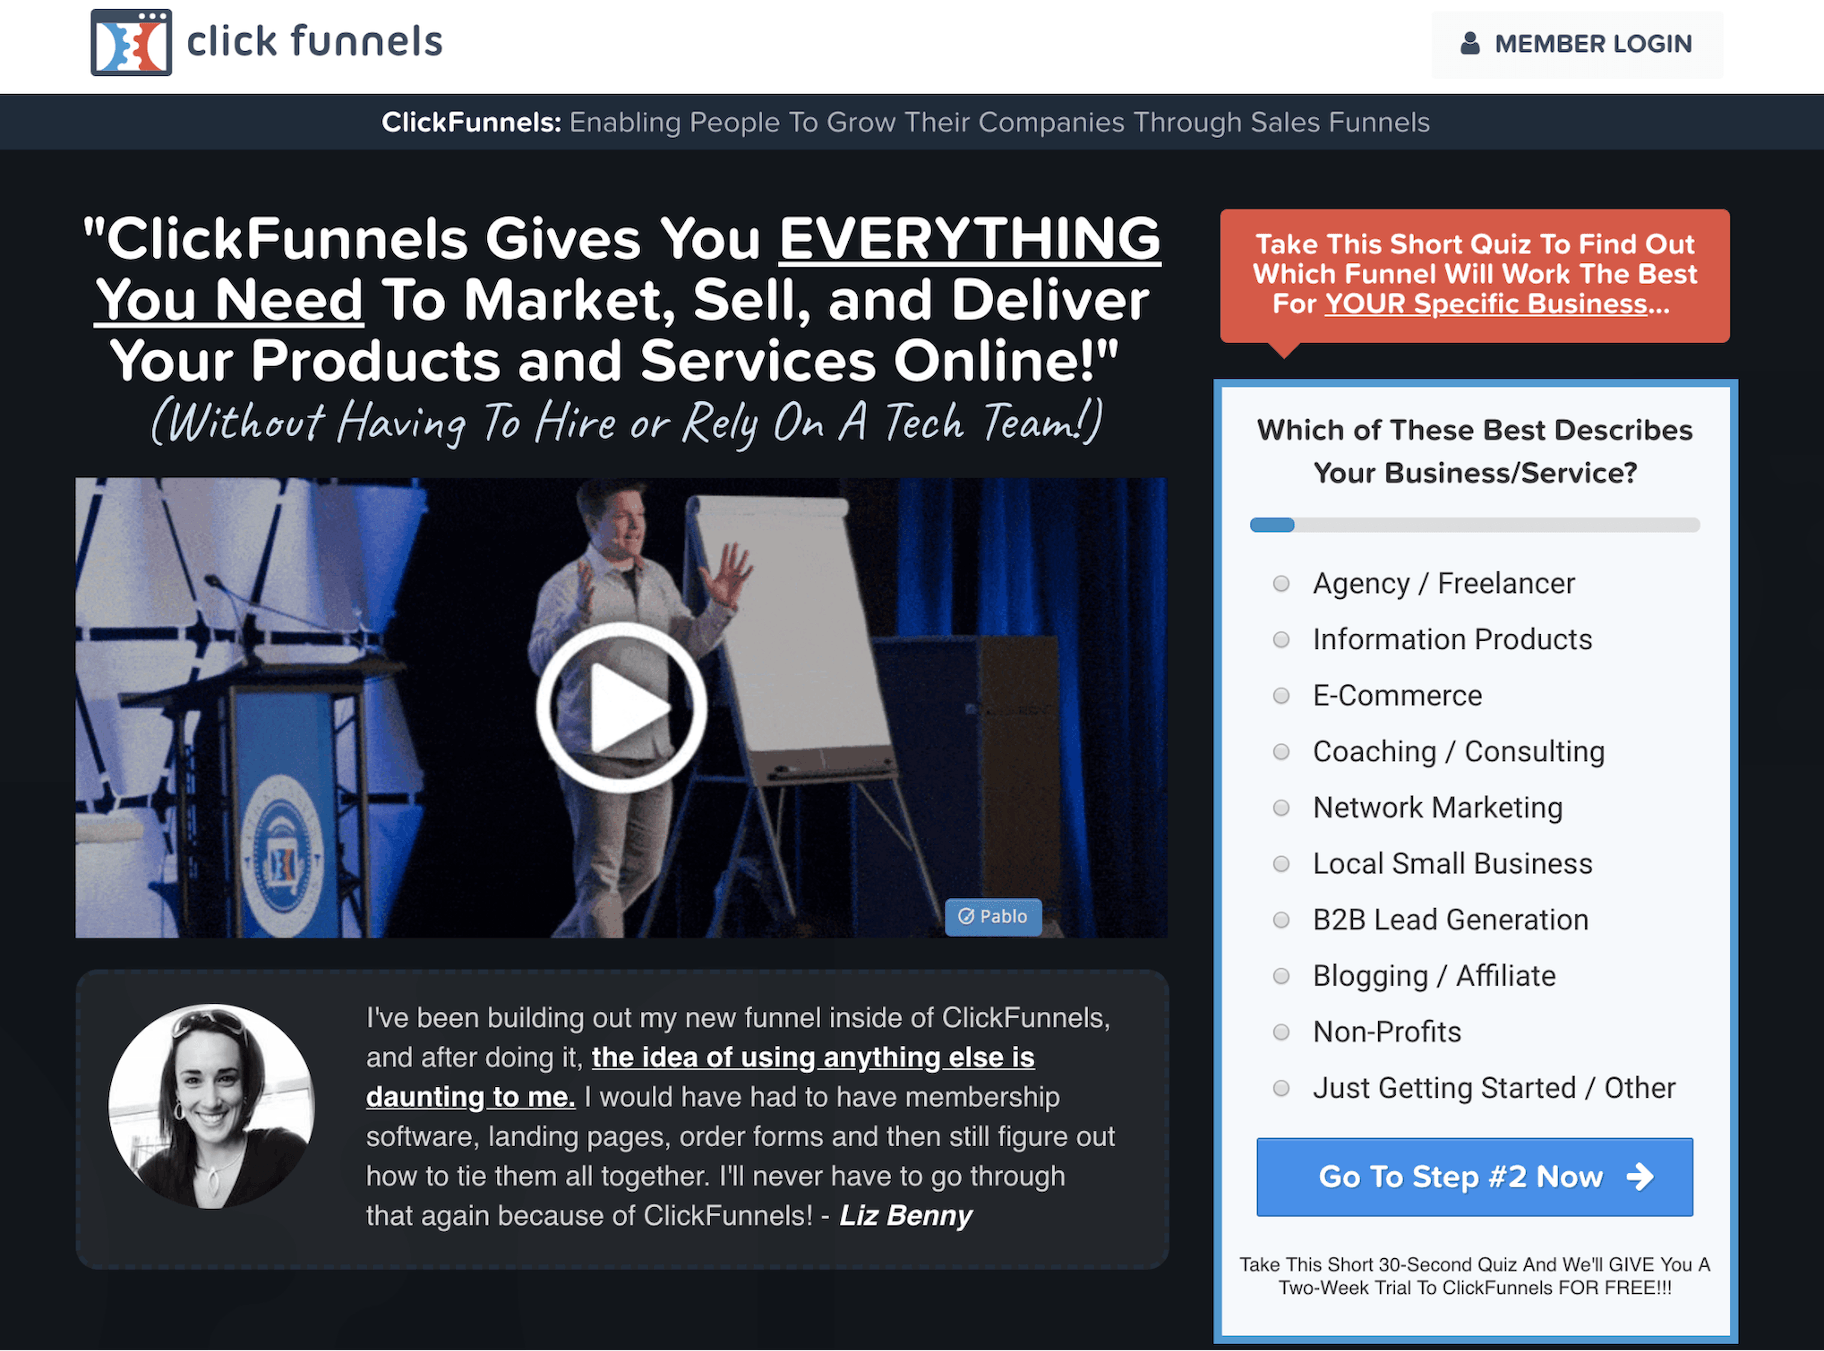Open the Member Login button
The width and height of the screenshot is (1824, 1351).
(1576, 44)
